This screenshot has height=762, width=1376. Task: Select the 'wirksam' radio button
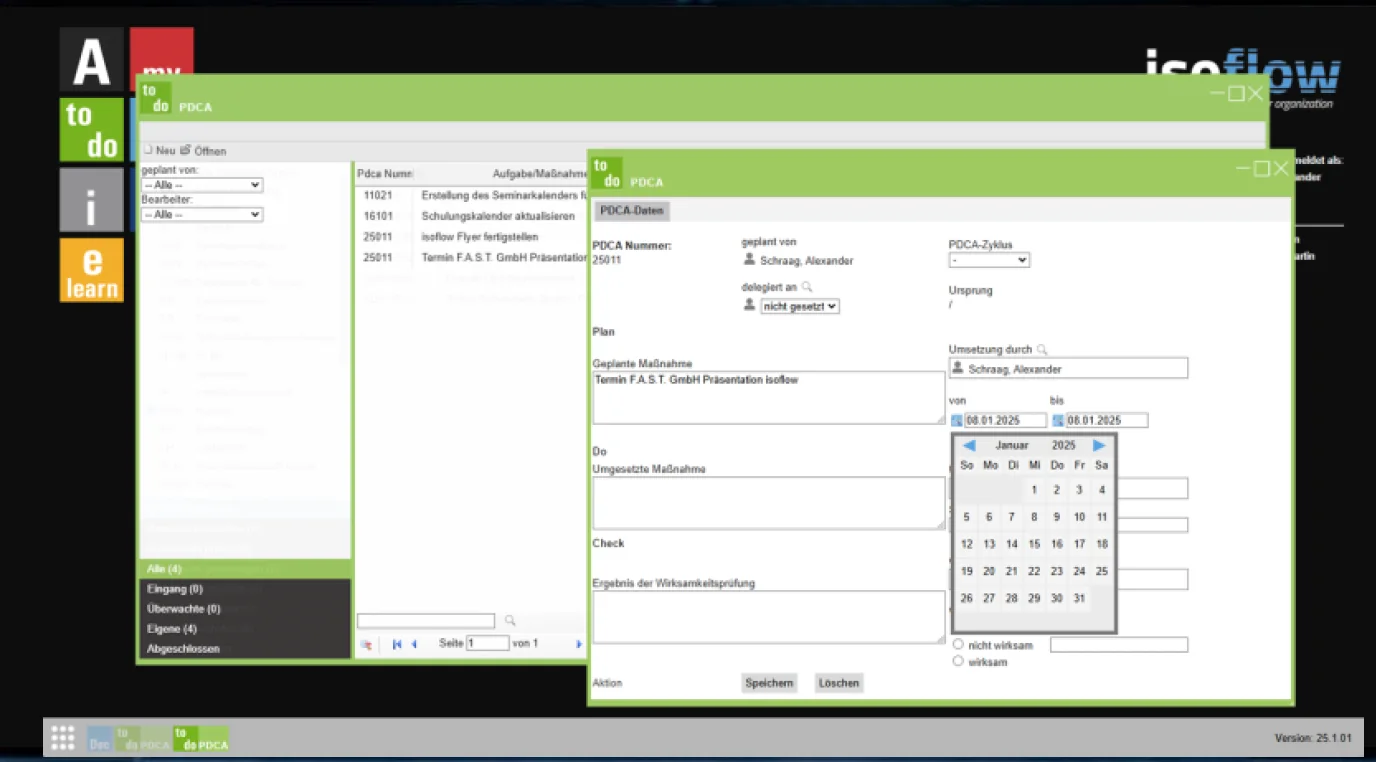[x=958, y=661]
